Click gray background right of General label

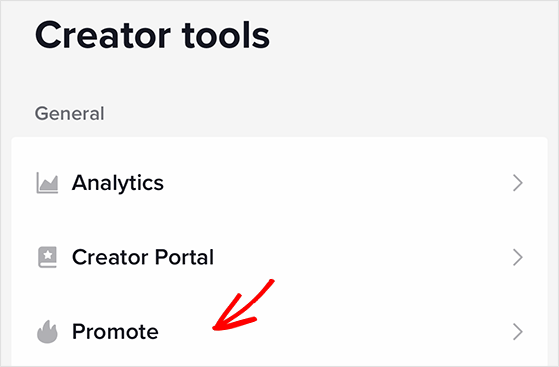(x=321, y=114)
